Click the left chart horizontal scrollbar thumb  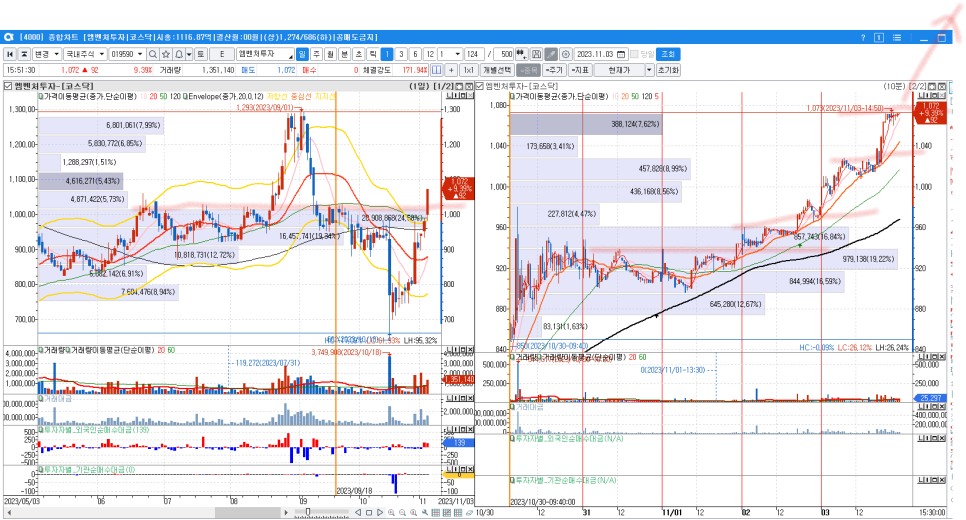click(x=248, y=513)
